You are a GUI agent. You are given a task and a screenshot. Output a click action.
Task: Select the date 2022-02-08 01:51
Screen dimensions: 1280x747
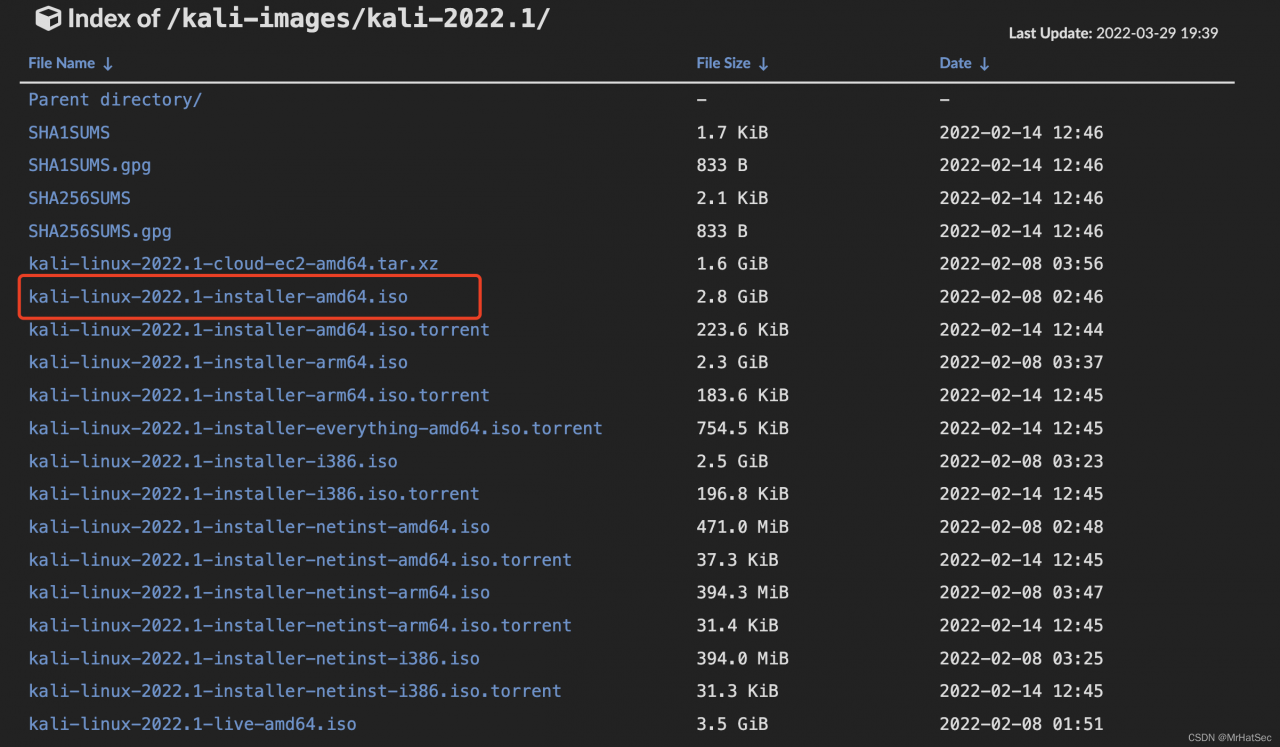pyautogui.click(x=1021, y=724)
